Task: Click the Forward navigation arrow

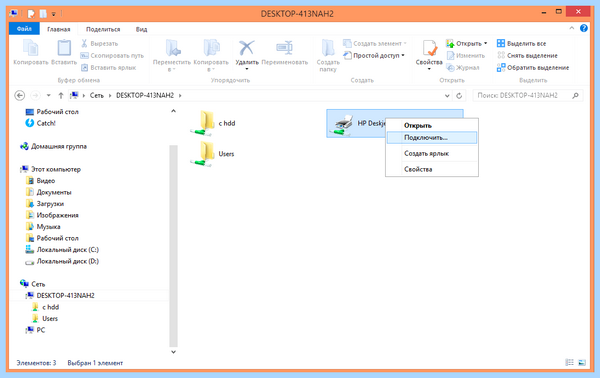Action: (35, 95)
